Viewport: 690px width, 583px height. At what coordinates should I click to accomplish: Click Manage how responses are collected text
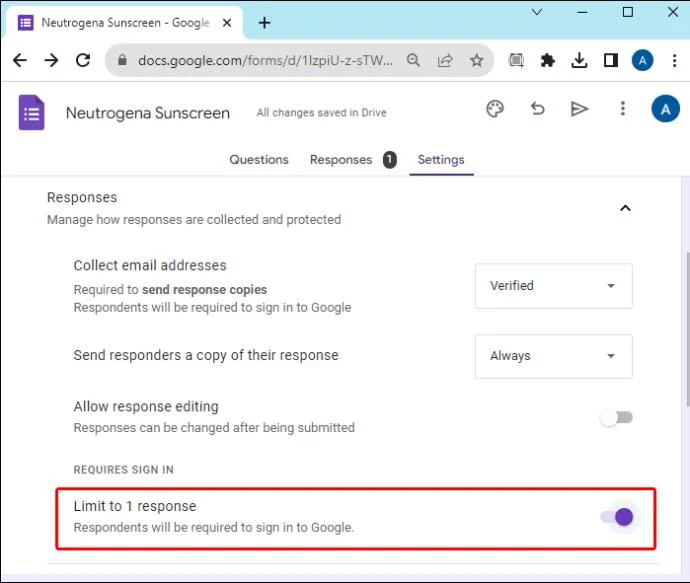point(194,219)
